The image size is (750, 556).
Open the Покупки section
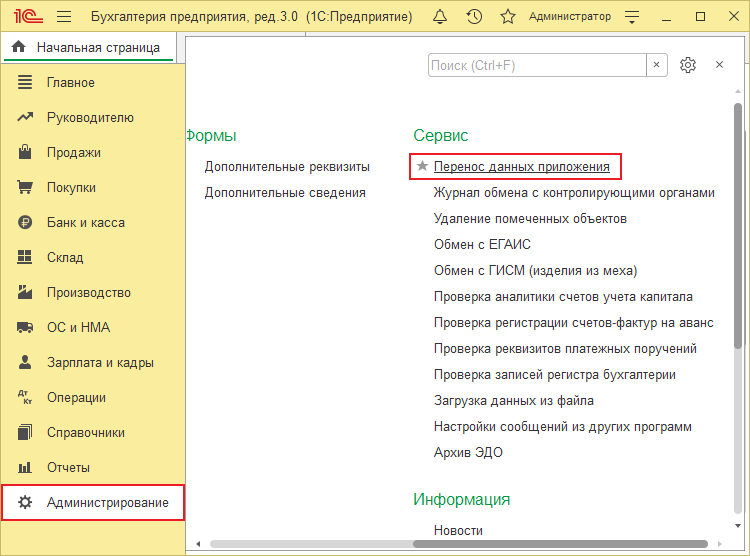71,188
